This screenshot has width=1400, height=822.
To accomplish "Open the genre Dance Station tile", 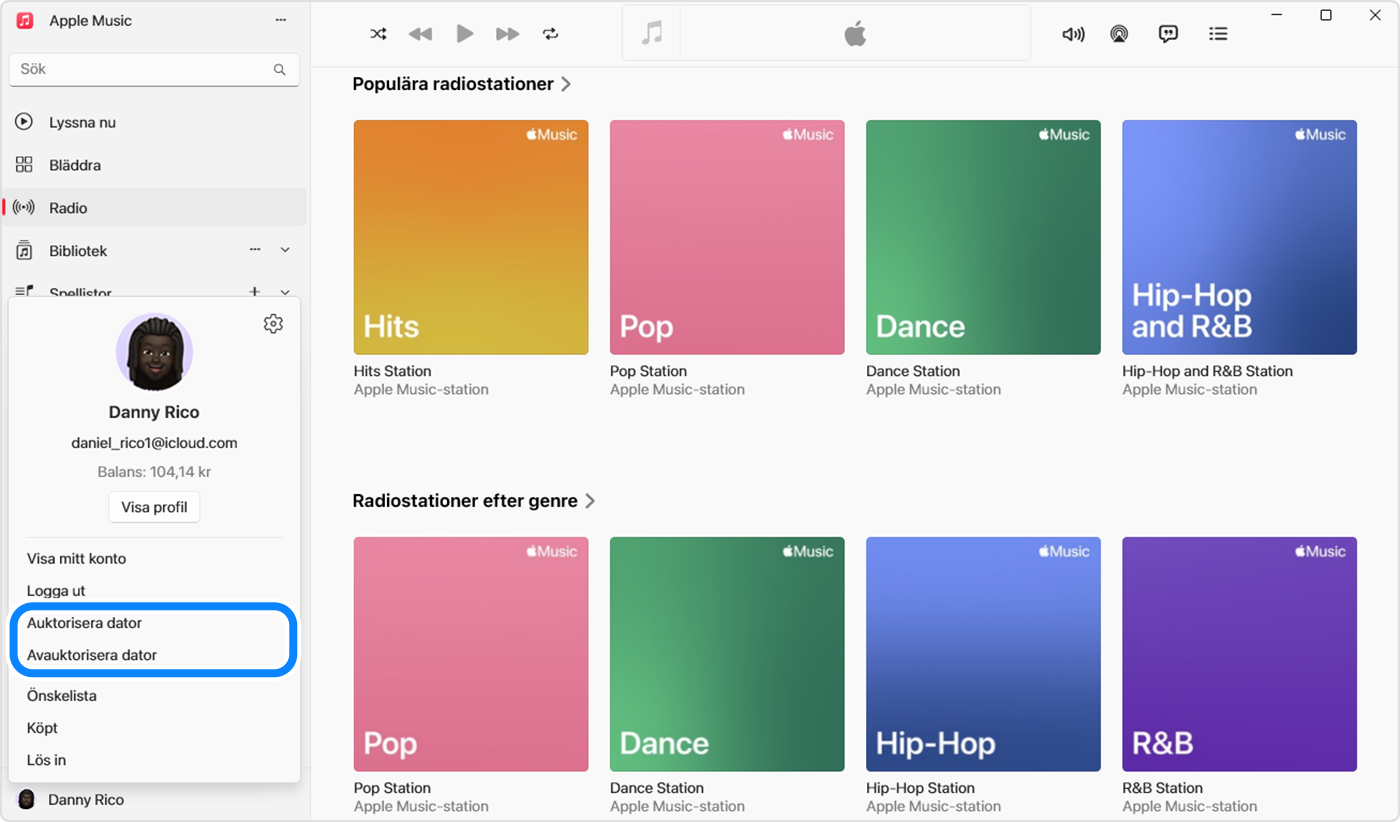I will pyautogui.click(x=727, y=654).
